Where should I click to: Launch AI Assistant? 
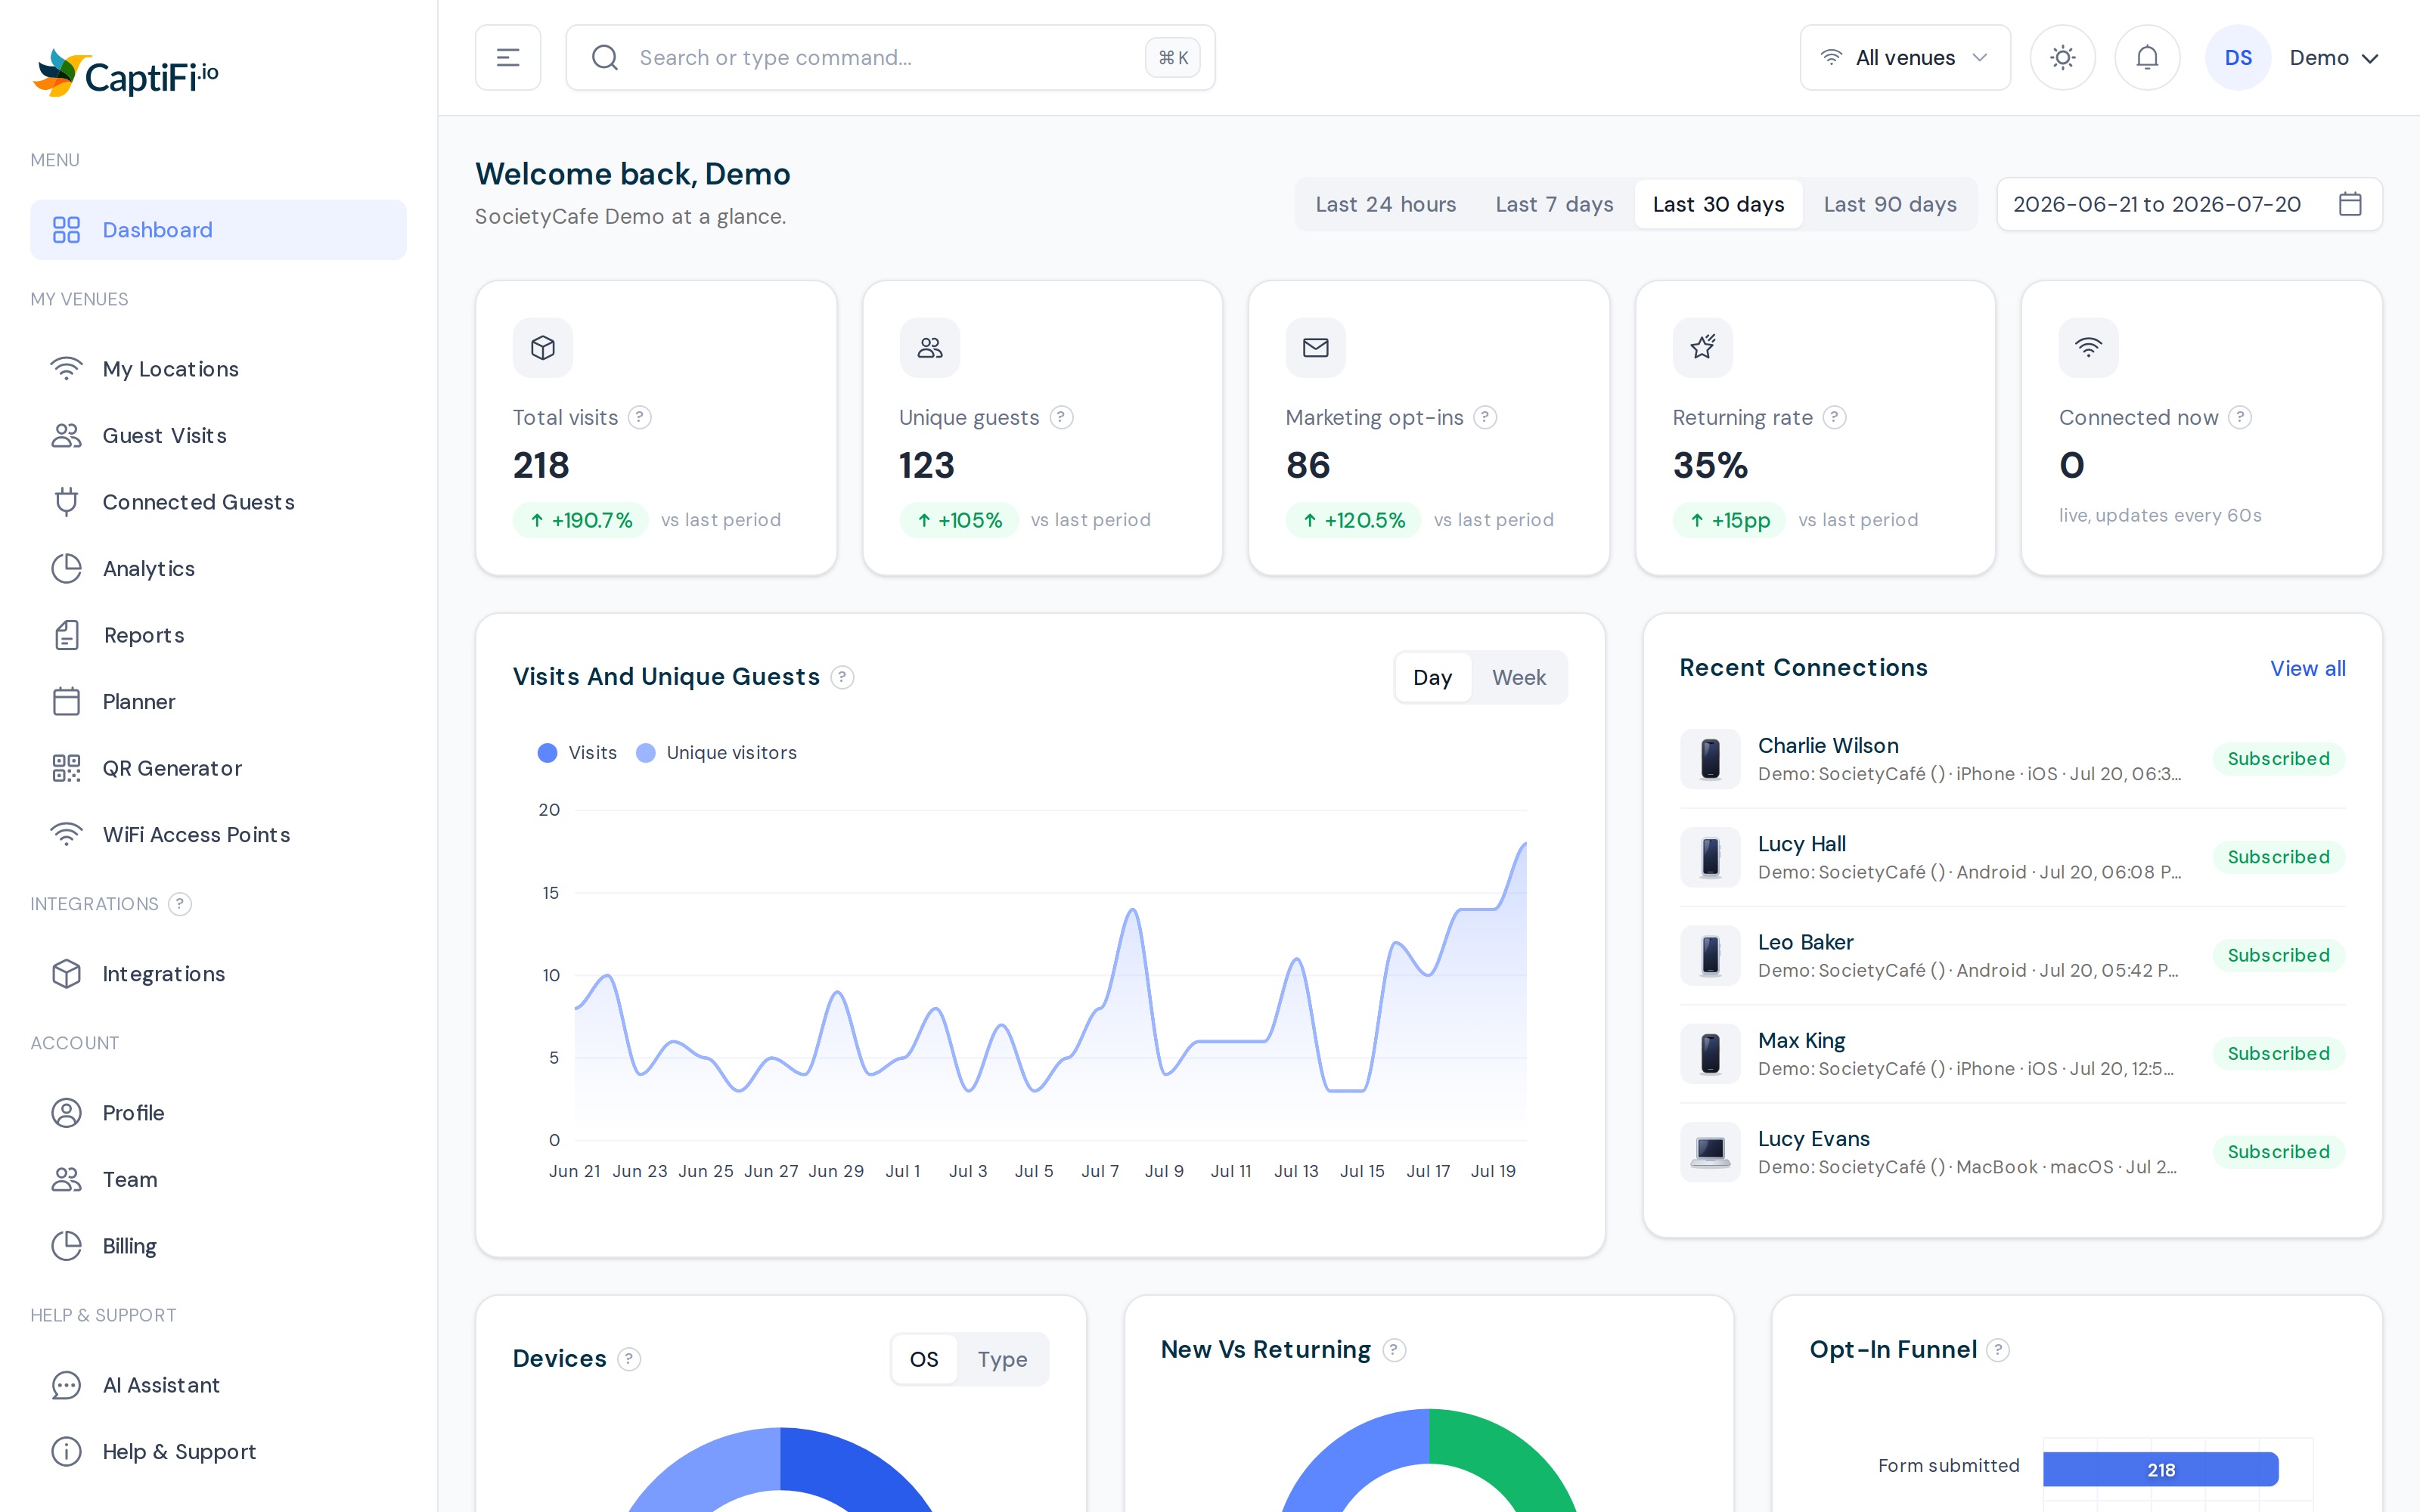point(218,1385)
